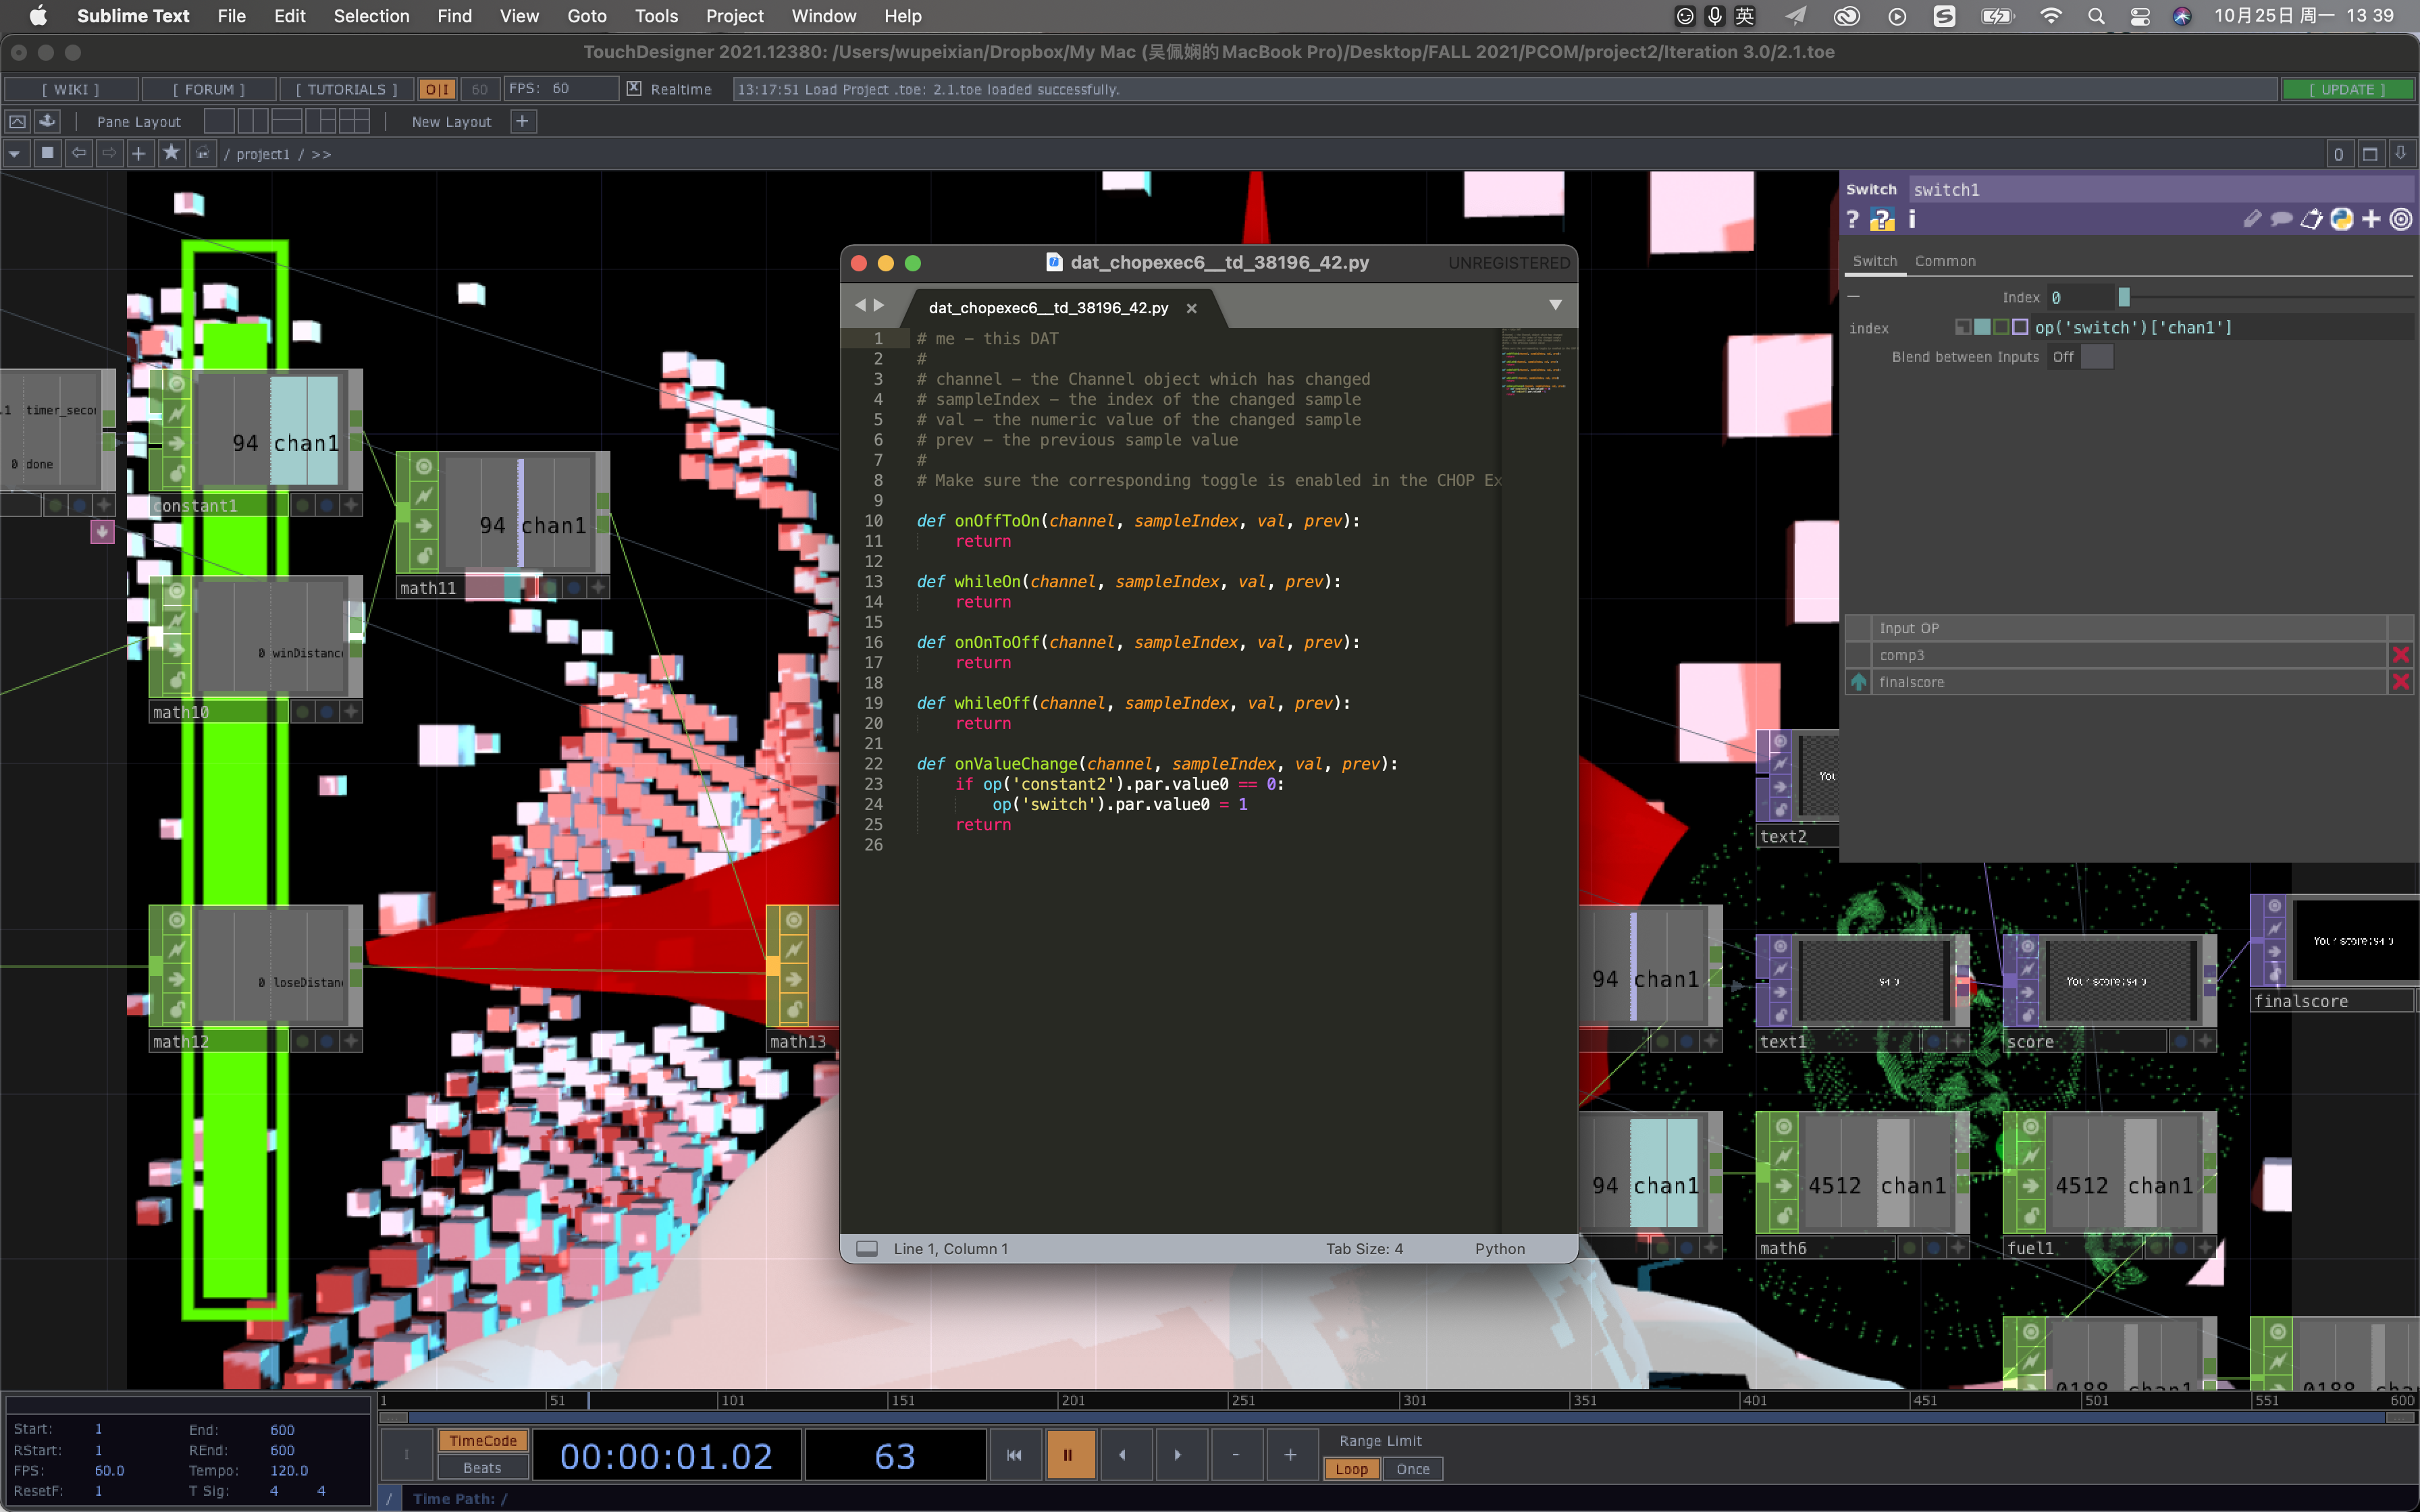This screenshot has width=2420, height=1512.
Task: Switch the index parameter to expression mode
Action: 1982,327
